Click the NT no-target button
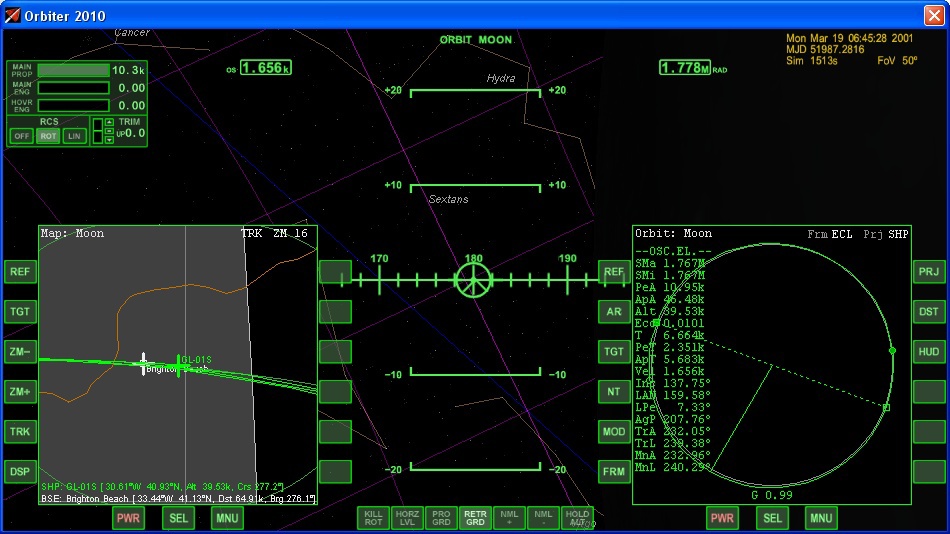The height and width of the screenshot is (534, 950). [x=614, y=392]
